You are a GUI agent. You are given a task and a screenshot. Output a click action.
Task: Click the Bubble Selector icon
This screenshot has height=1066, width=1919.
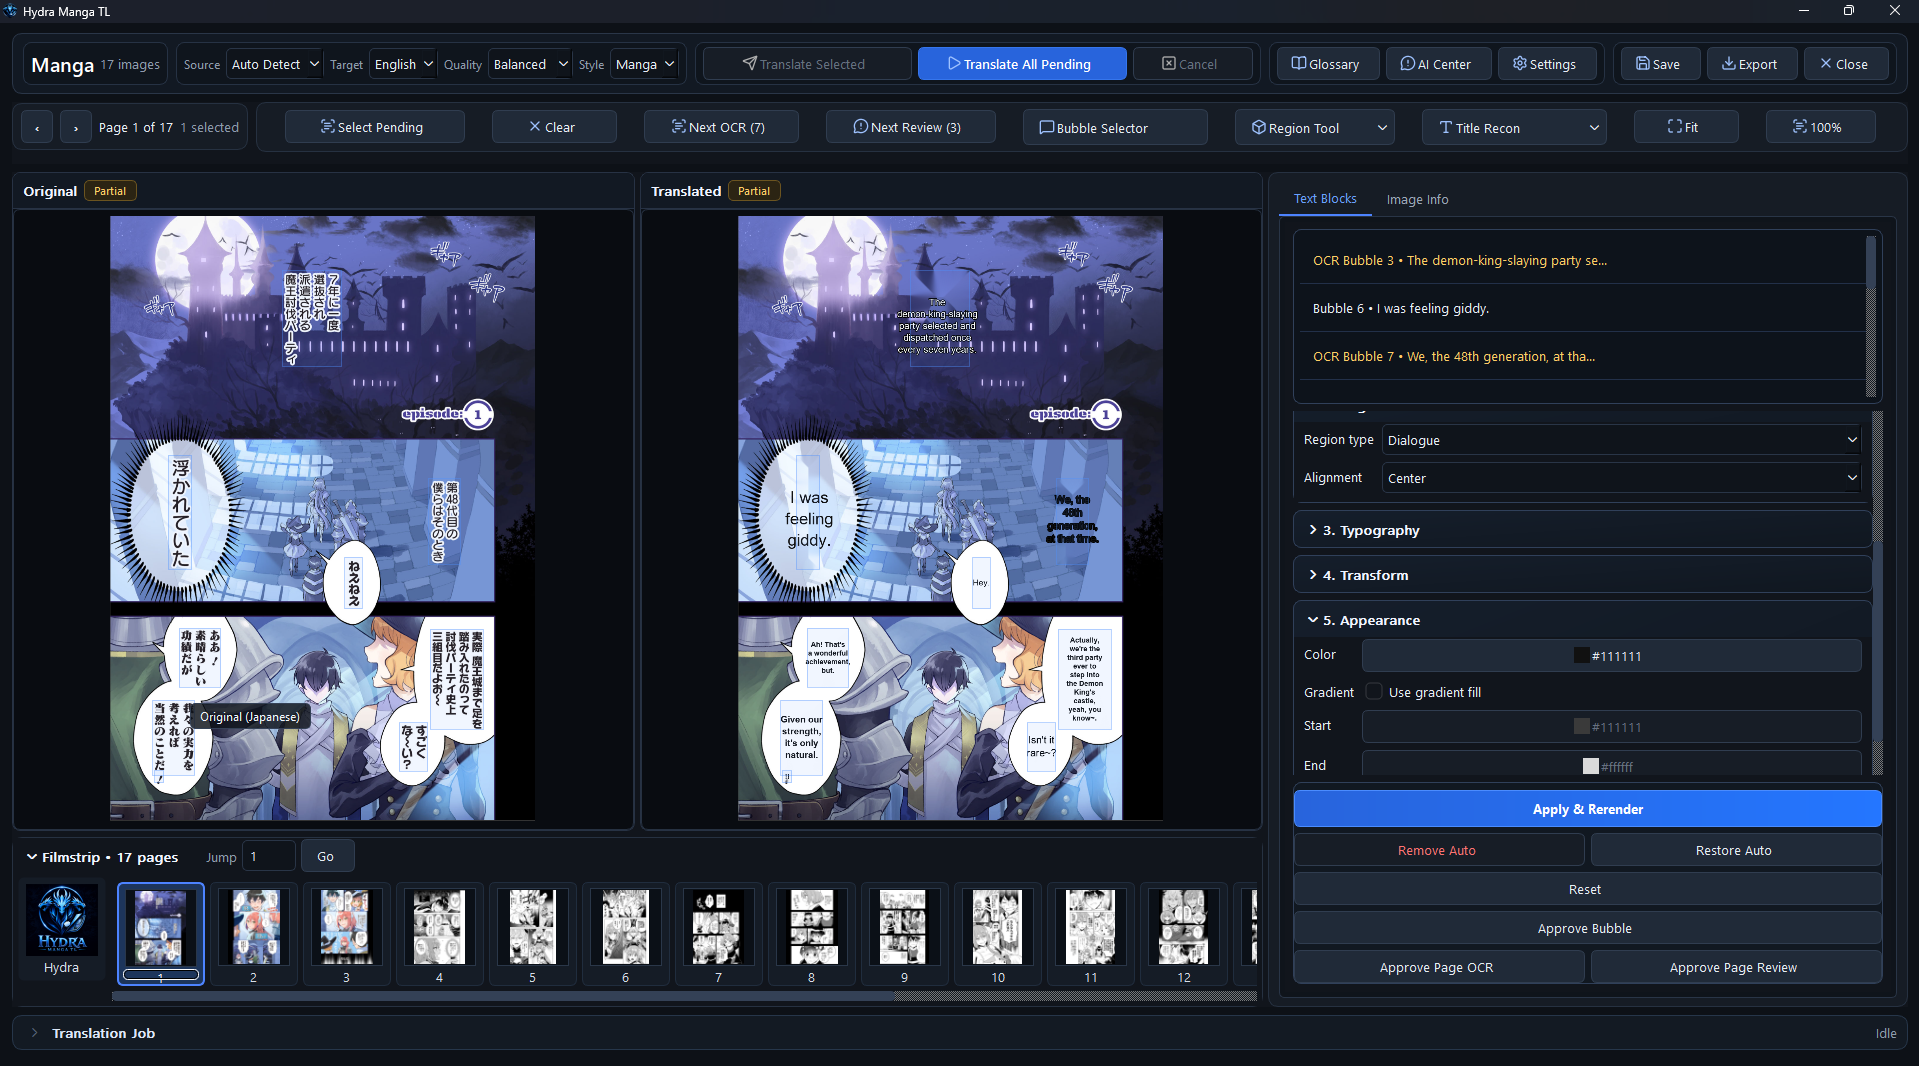tap(1046, 127)
